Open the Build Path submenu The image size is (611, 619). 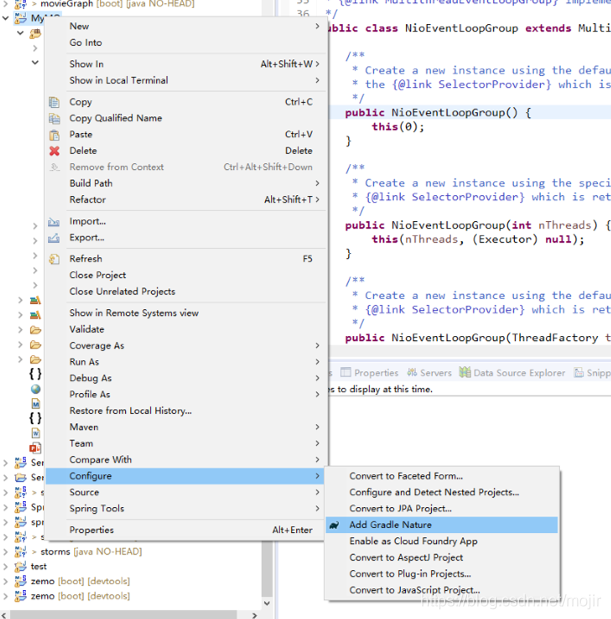coord(186,184)
